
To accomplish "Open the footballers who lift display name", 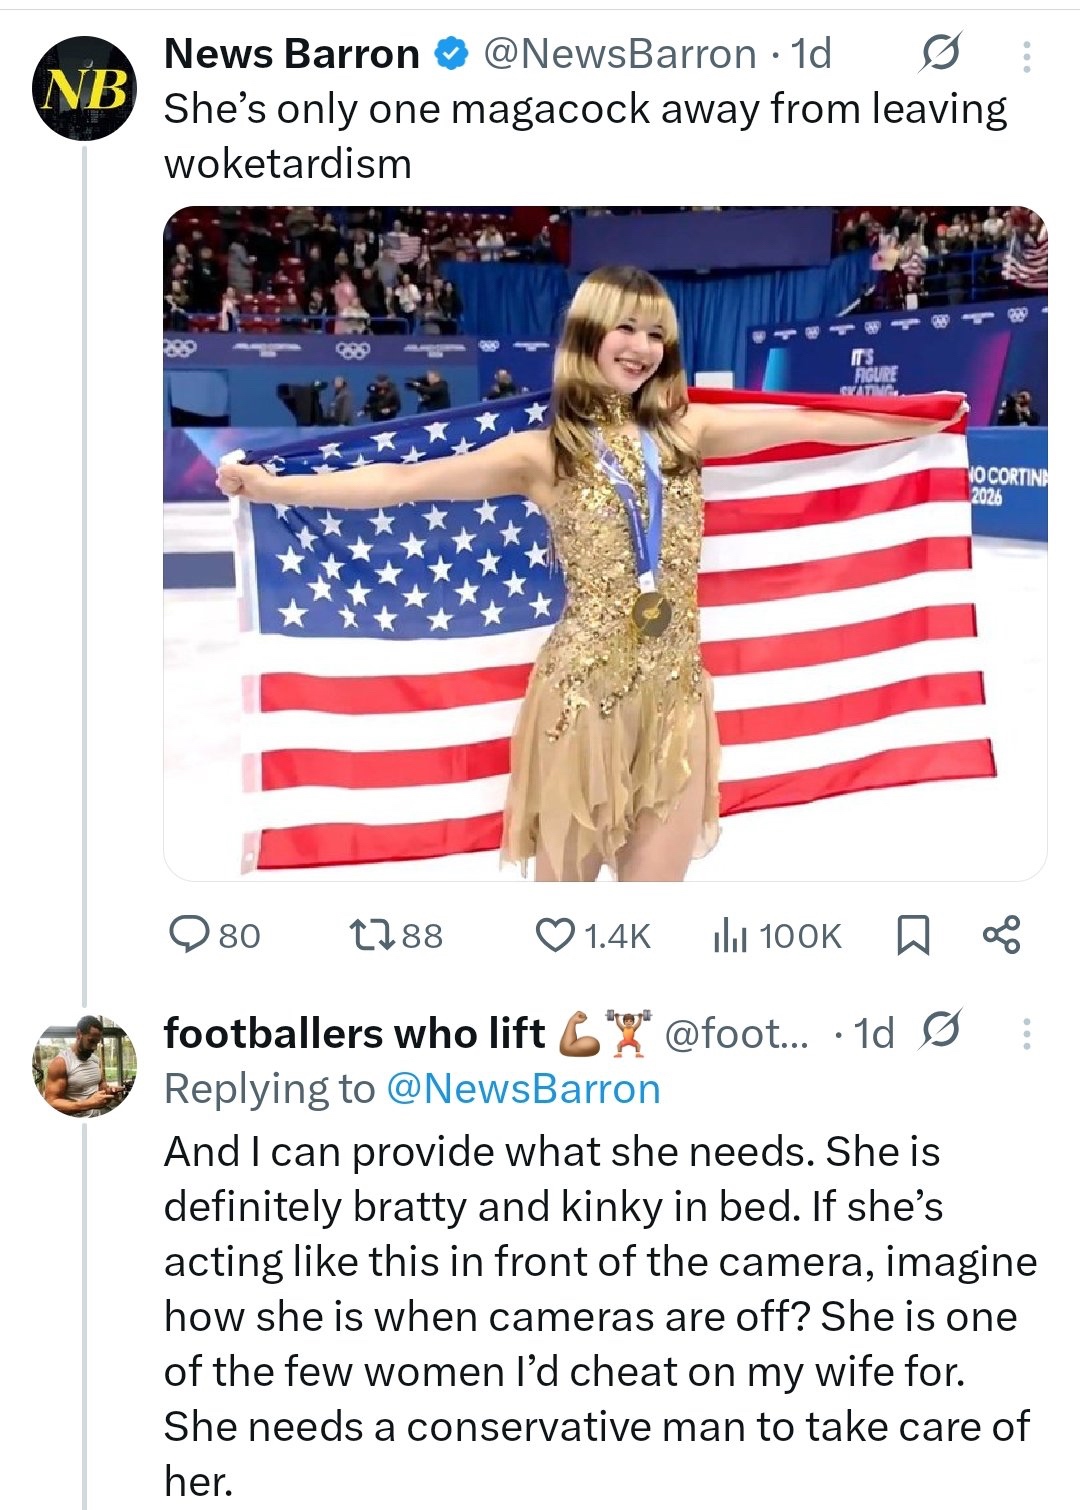I will tap(355, 1033).
